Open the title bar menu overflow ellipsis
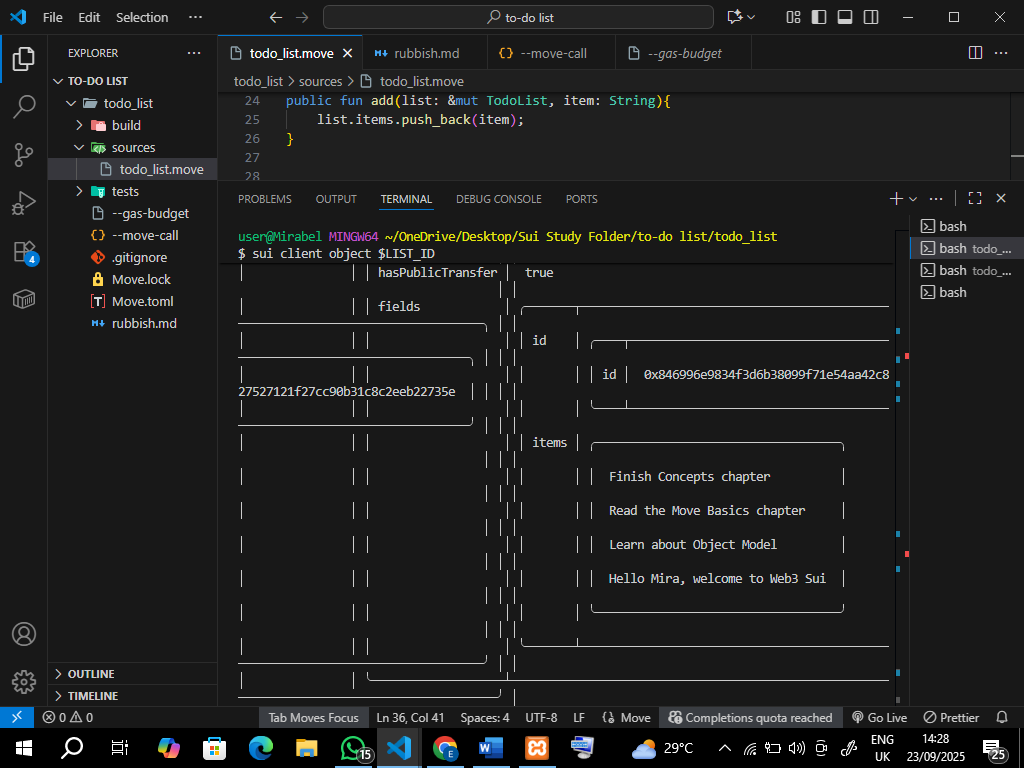This screenshot has height=768, width=1024. (195, 18)
